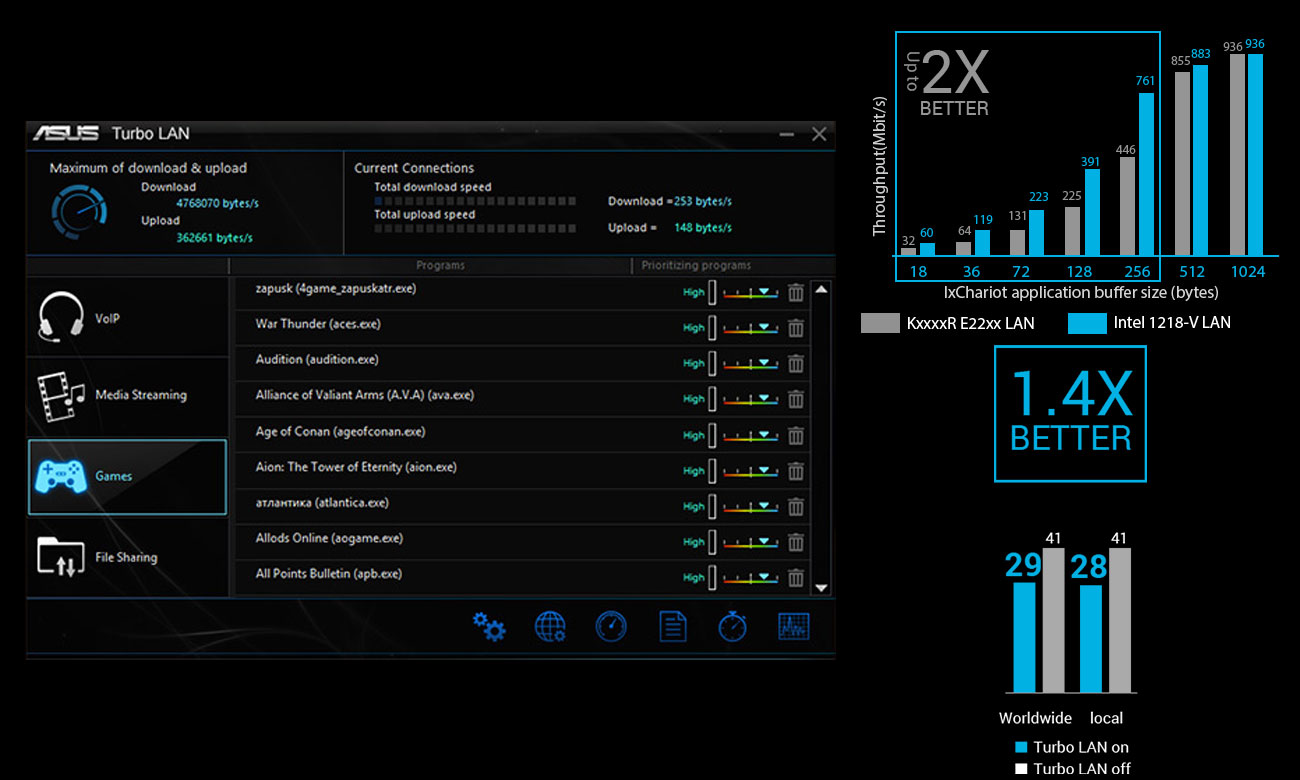This screenshot has height=780, width=1300.
Task: Select Audition (audition.exe) row text
Action: coord(317,360)
